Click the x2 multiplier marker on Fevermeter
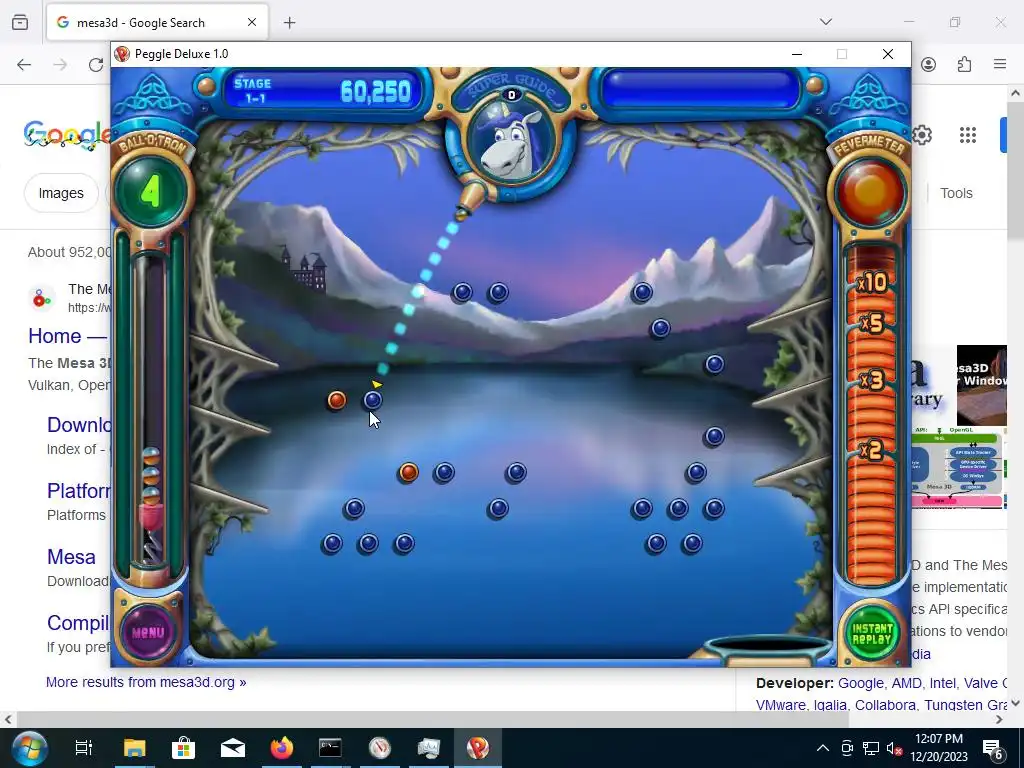 click(872, 450)
